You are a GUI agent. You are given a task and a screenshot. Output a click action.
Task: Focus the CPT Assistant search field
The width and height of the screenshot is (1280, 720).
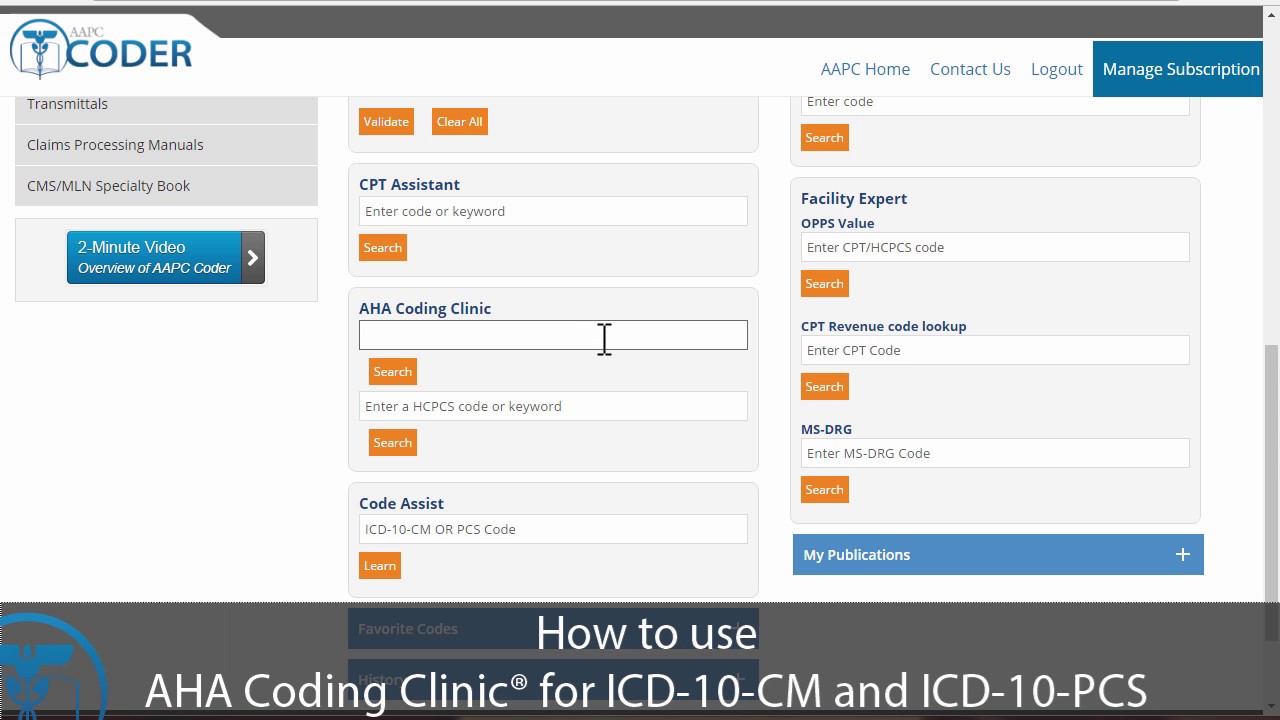553,211
